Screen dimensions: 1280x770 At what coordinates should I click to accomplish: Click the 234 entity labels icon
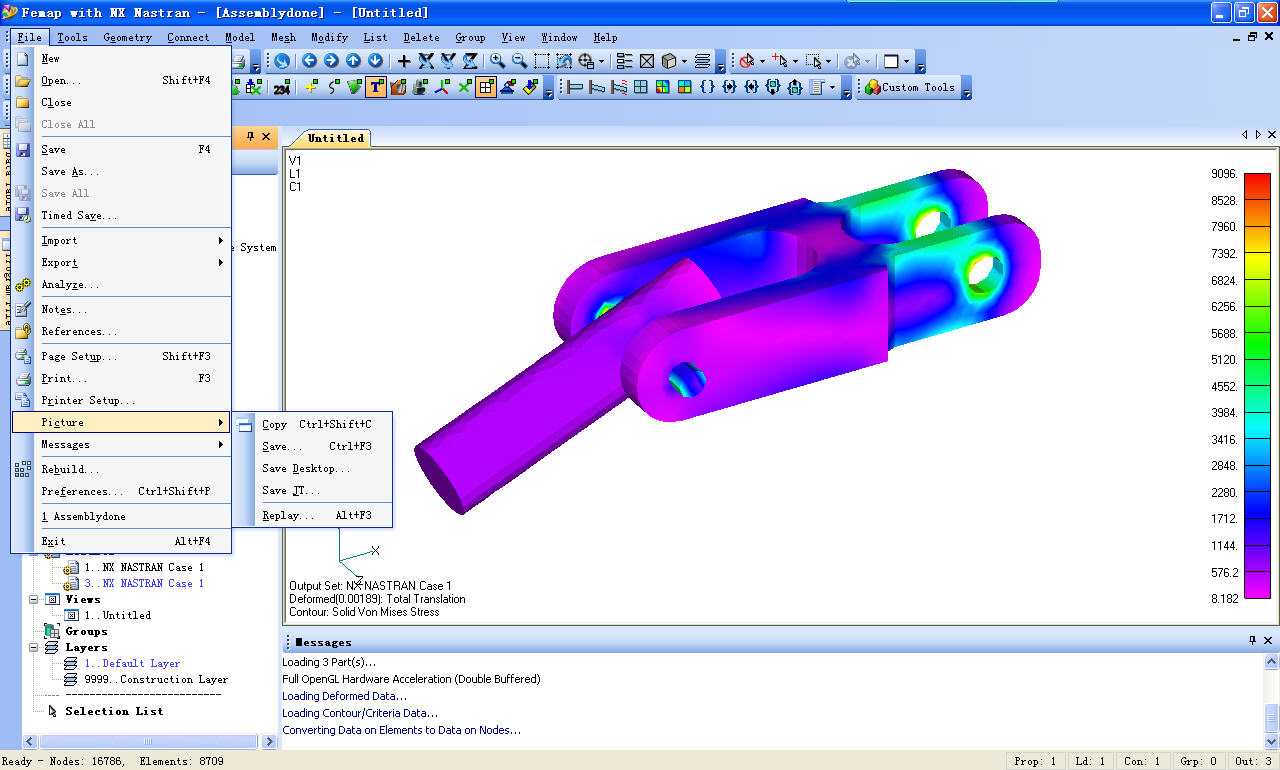281,88
